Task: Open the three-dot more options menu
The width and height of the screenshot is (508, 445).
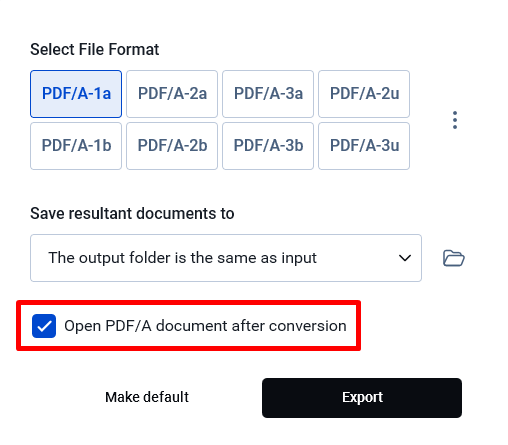Action: (455, 120)
